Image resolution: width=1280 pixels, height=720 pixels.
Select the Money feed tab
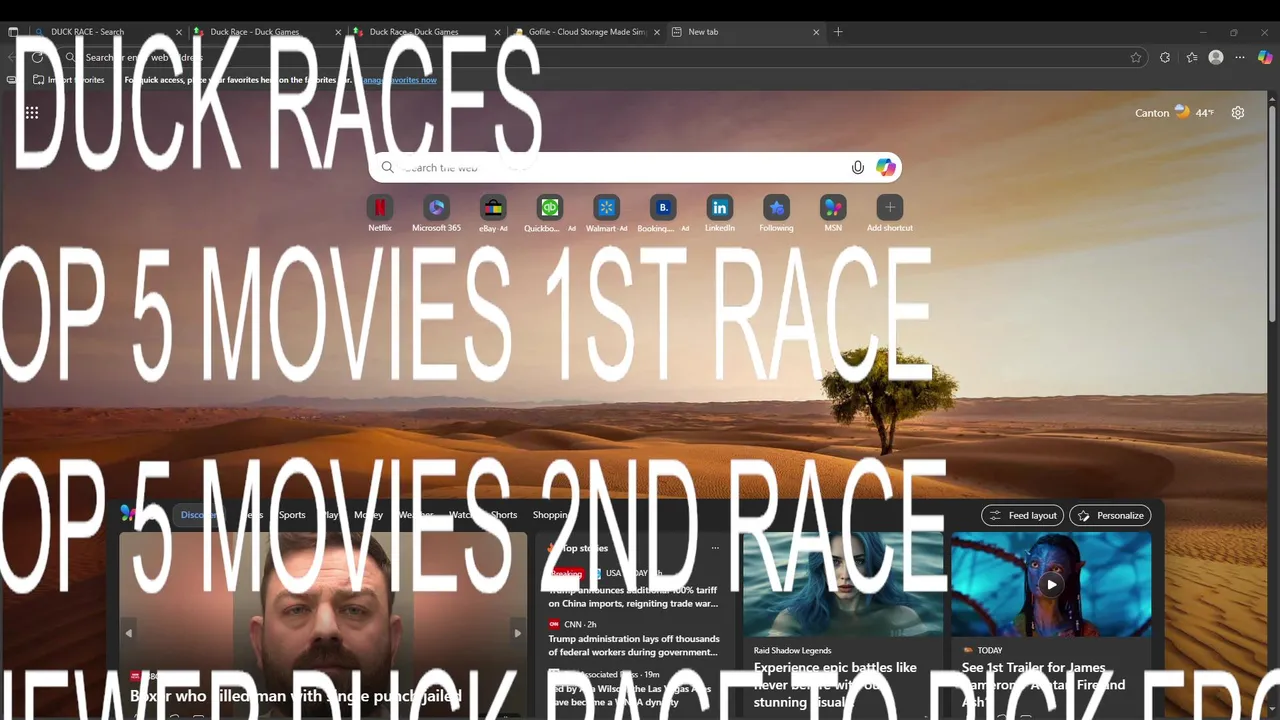pyautogui.click(x=368, y=515)
